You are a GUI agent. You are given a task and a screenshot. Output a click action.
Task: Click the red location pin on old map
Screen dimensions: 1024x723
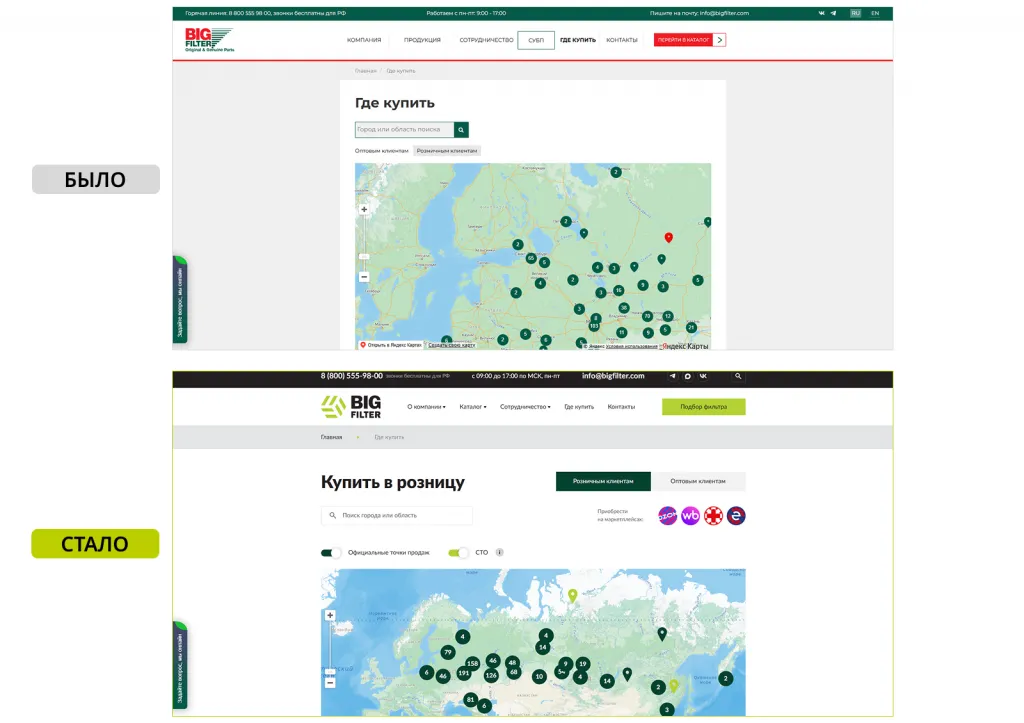pos(668,238)
